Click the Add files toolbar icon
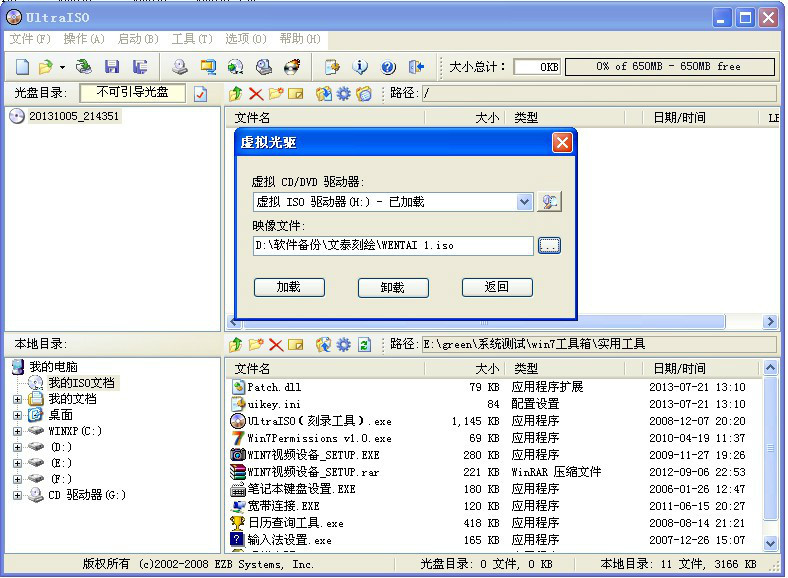 tap(332, 66)
